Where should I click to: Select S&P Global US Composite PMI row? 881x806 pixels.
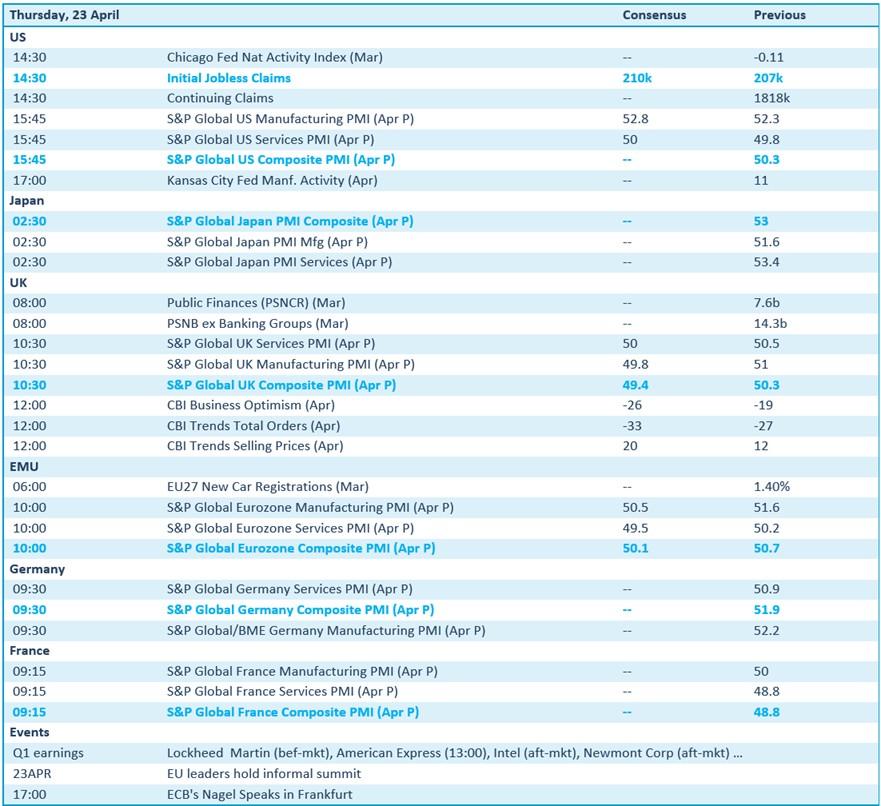tap(281, 160)
